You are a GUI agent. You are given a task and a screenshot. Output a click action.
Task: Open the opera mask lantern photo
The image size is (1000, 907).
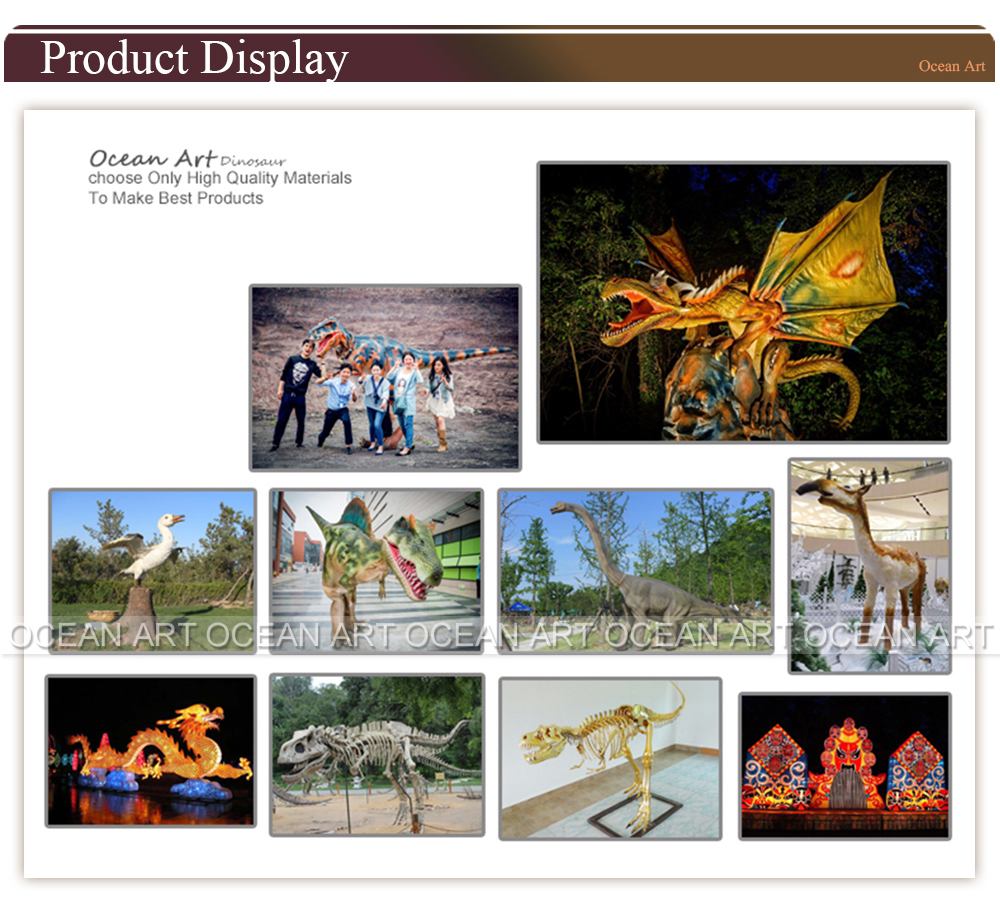pyautogui.click(x=845, y=766)
